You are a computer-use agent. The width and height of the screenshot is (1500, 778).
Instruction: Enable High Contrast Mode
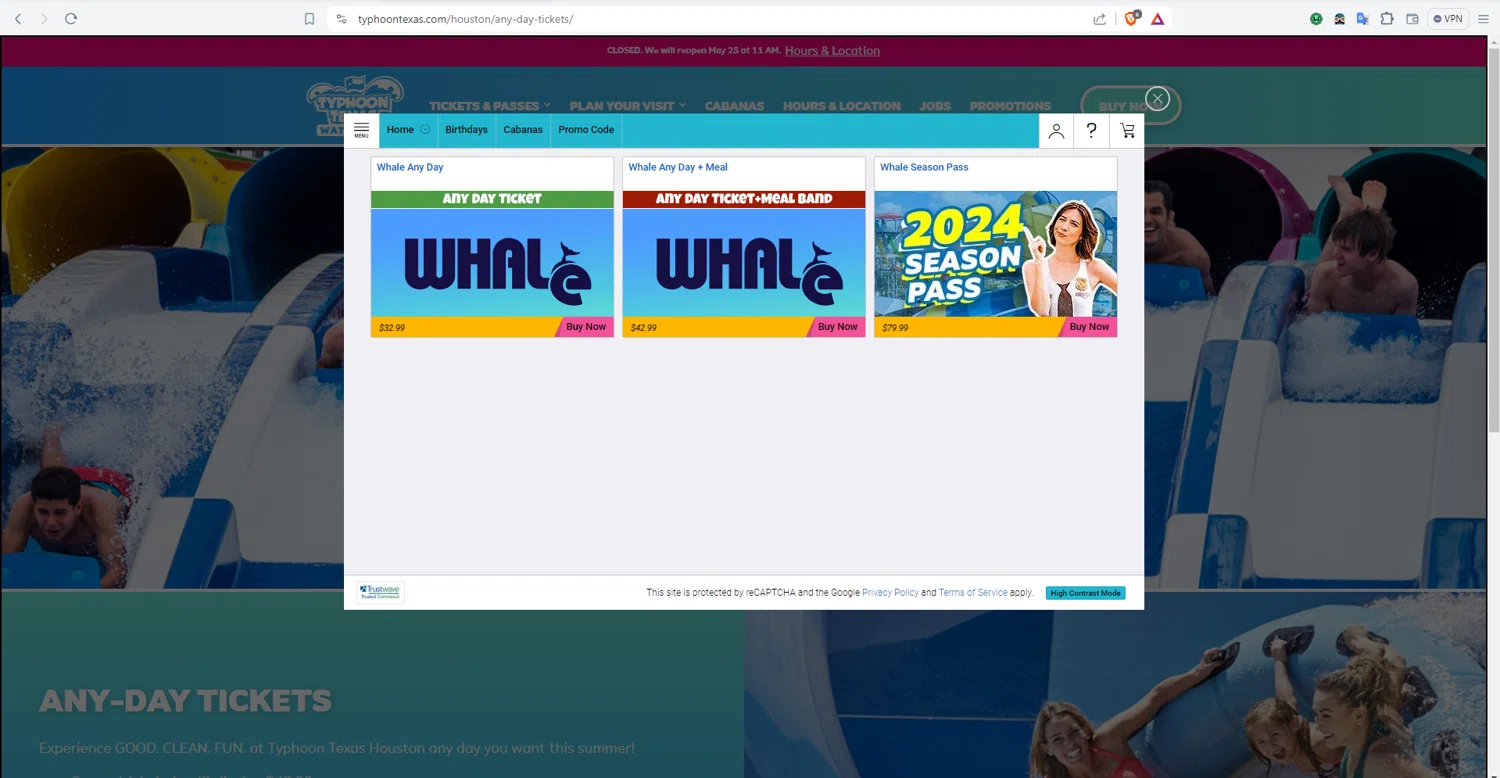click(1085, 593)
